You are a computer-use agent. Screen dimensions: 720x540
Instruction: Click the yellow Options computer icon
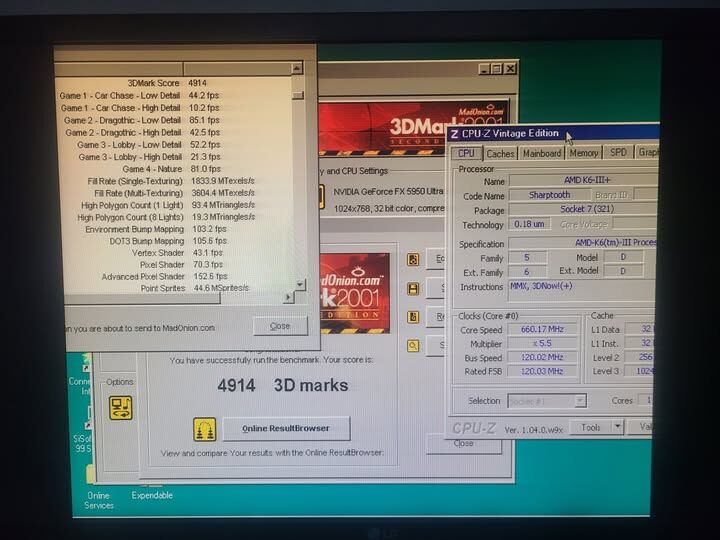click(x=120, y=408)
